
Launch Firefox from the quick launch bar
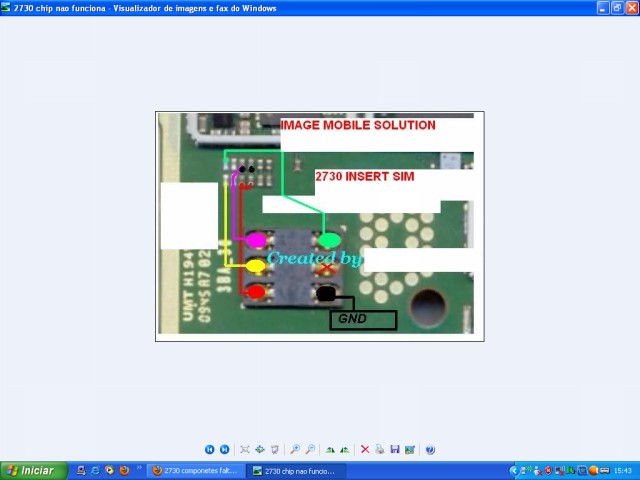[x=124, y=471]
